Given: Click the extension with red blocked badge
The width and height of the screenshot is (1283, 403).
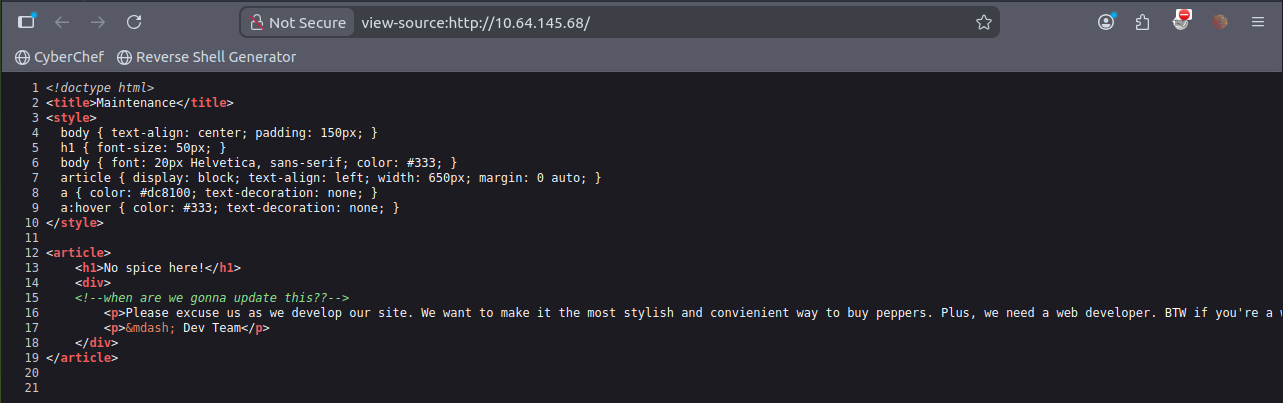Looking at the screenshot, I should point(1181,22).
